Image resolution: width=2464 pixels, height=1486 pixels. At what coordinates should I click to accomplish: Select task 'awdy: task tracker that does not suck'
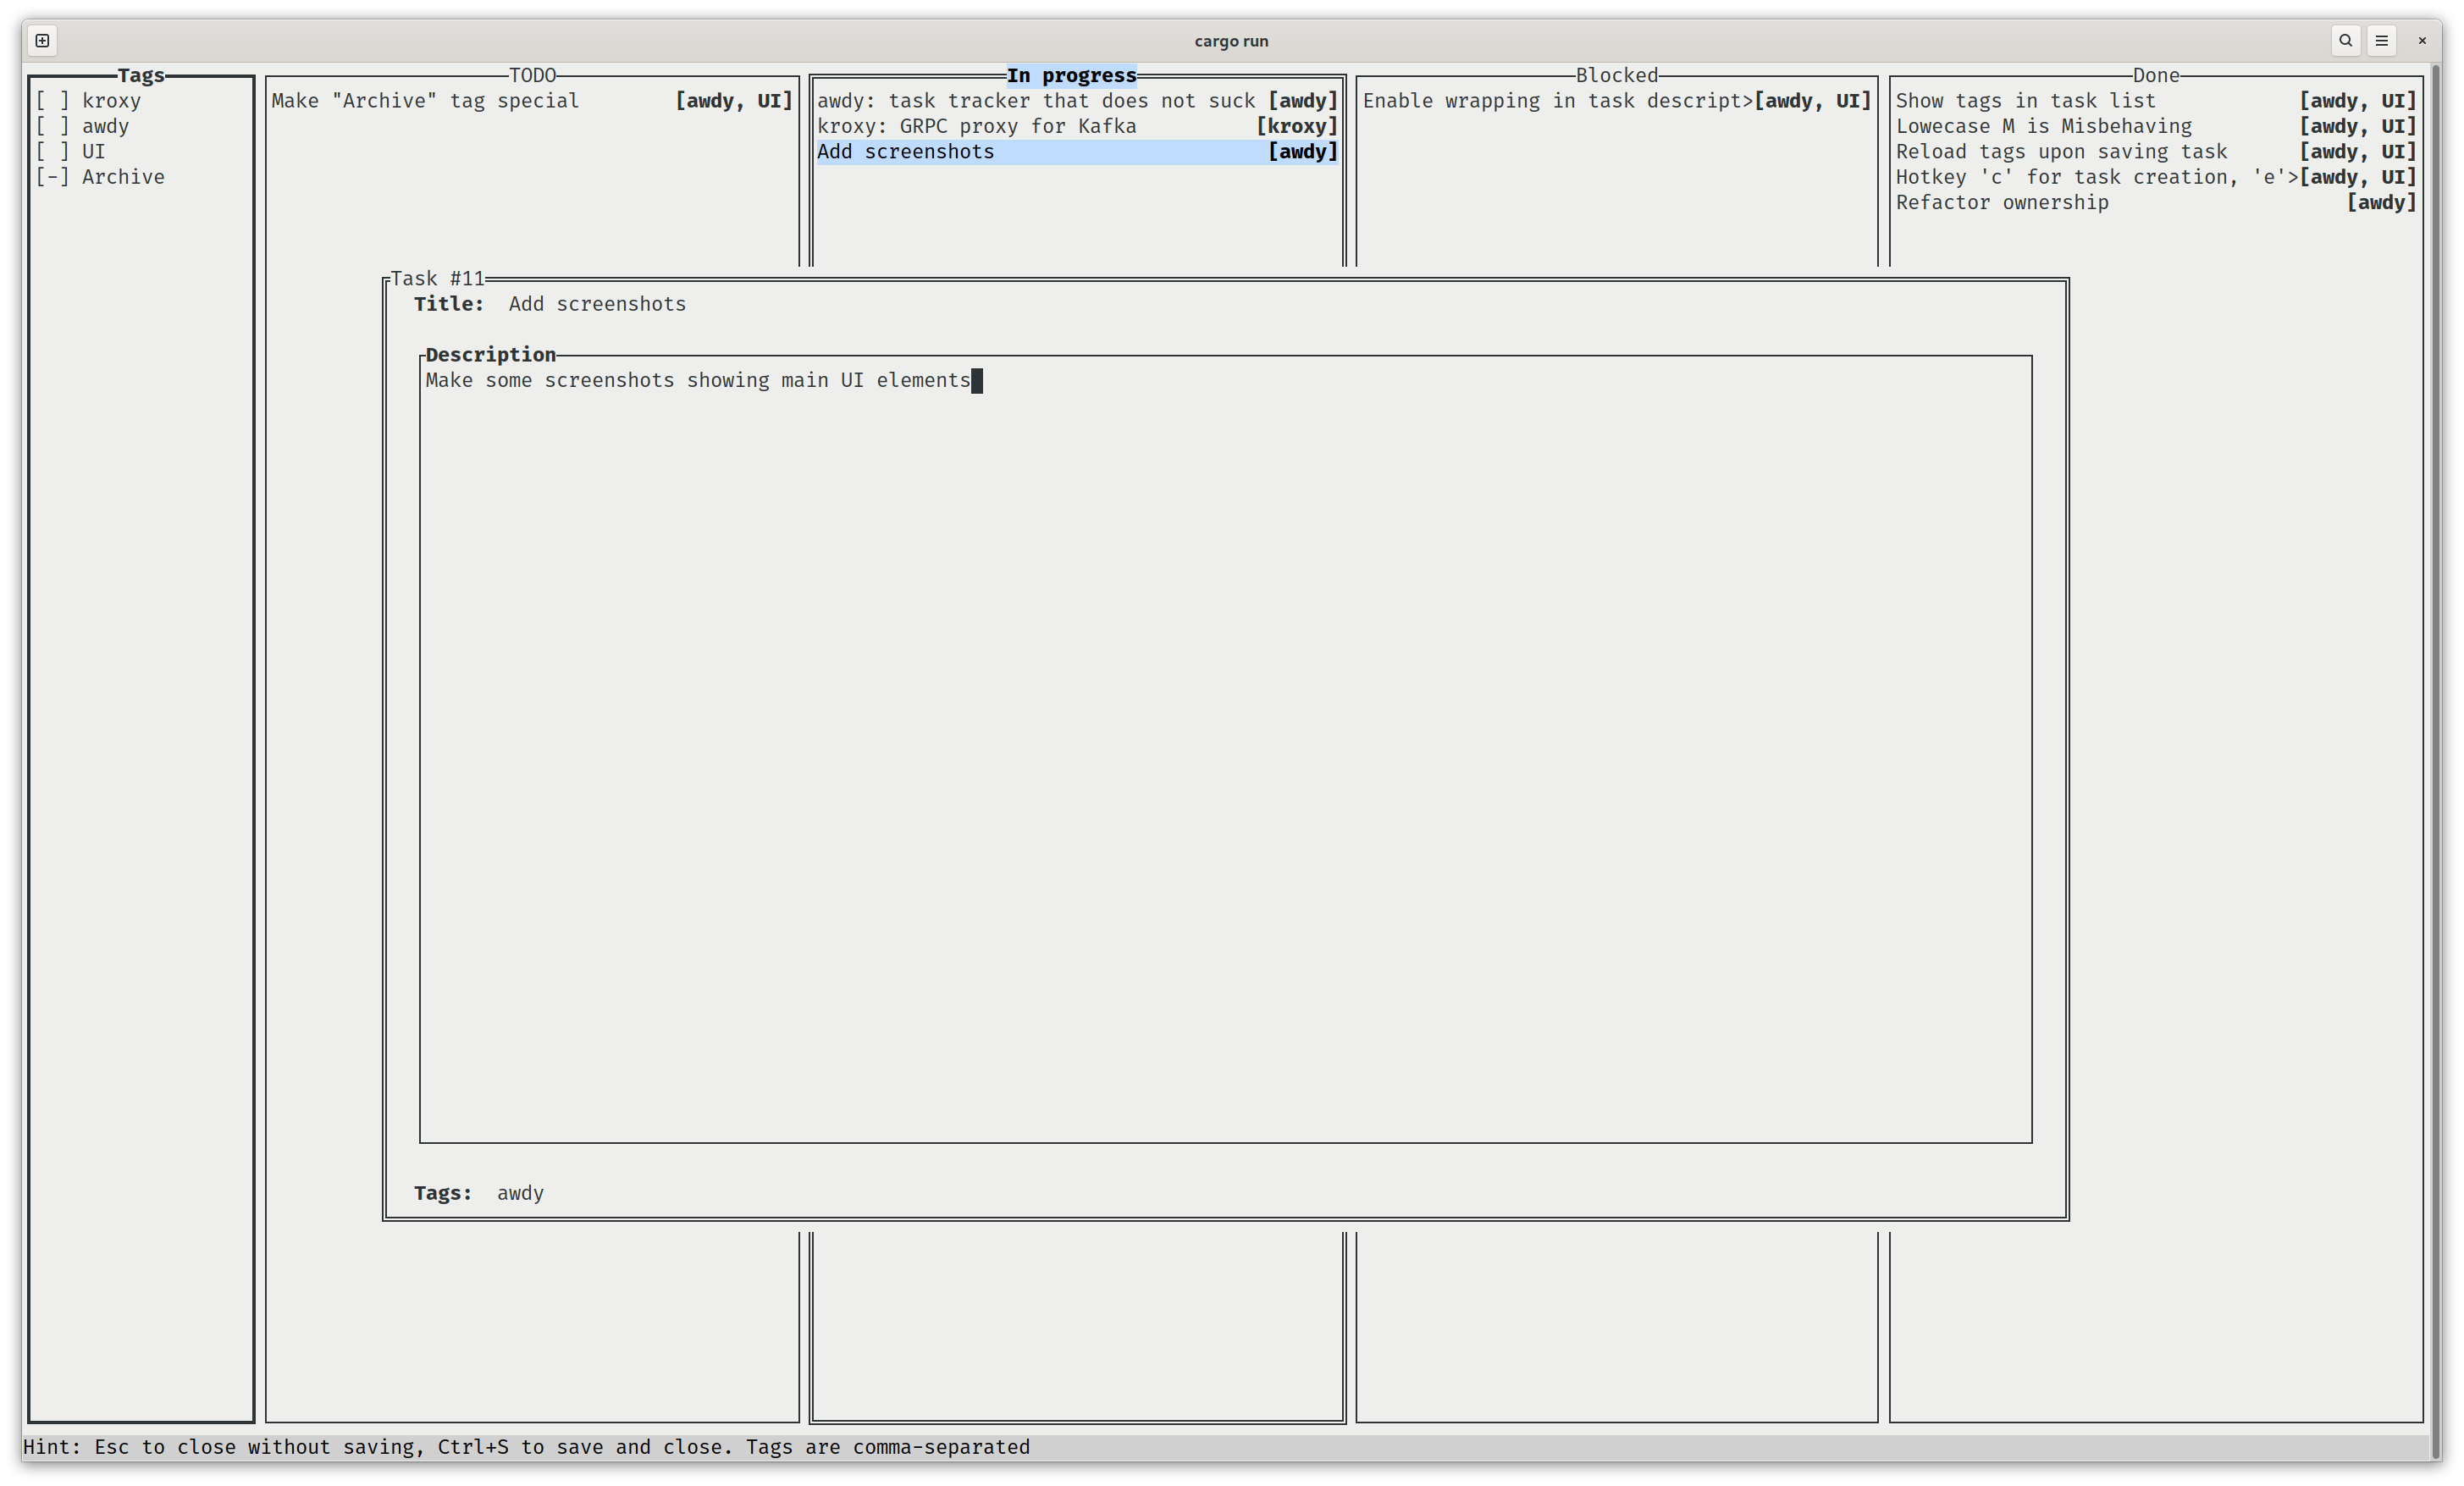coord(1077,101)
